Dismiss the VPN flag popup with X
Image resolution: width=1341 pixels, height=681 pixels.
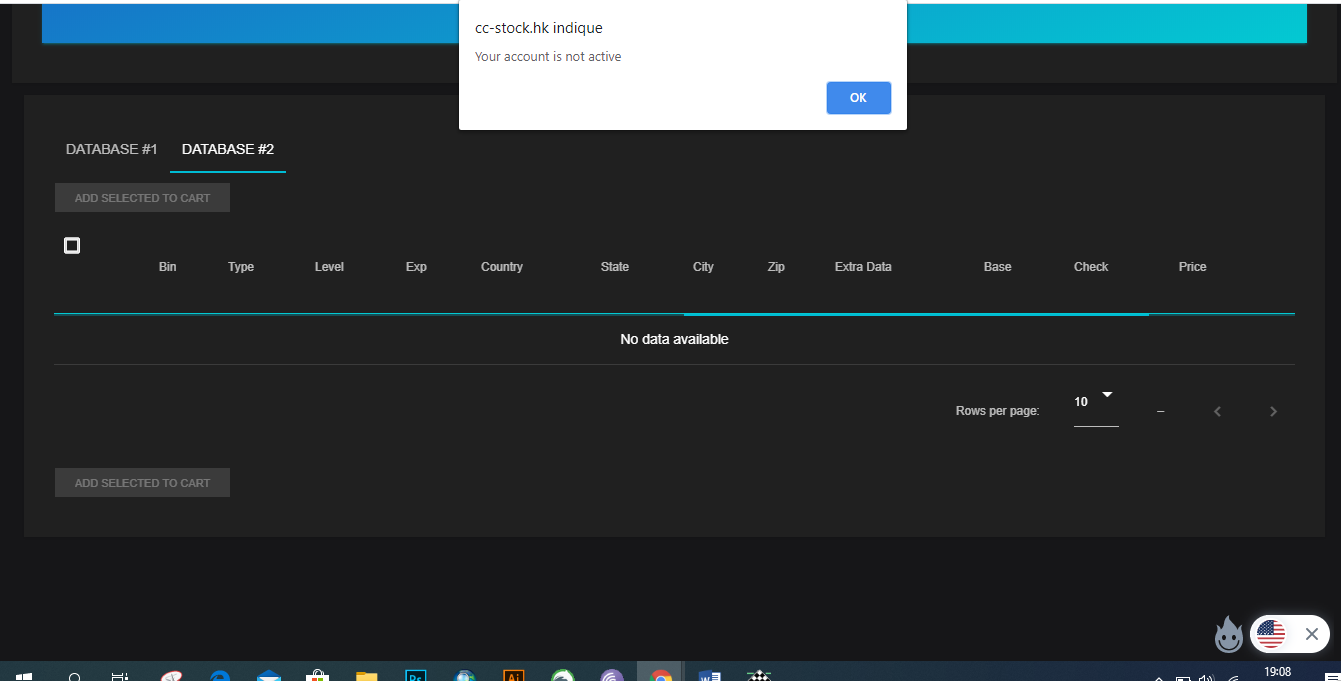click(x=1312, y=634)
